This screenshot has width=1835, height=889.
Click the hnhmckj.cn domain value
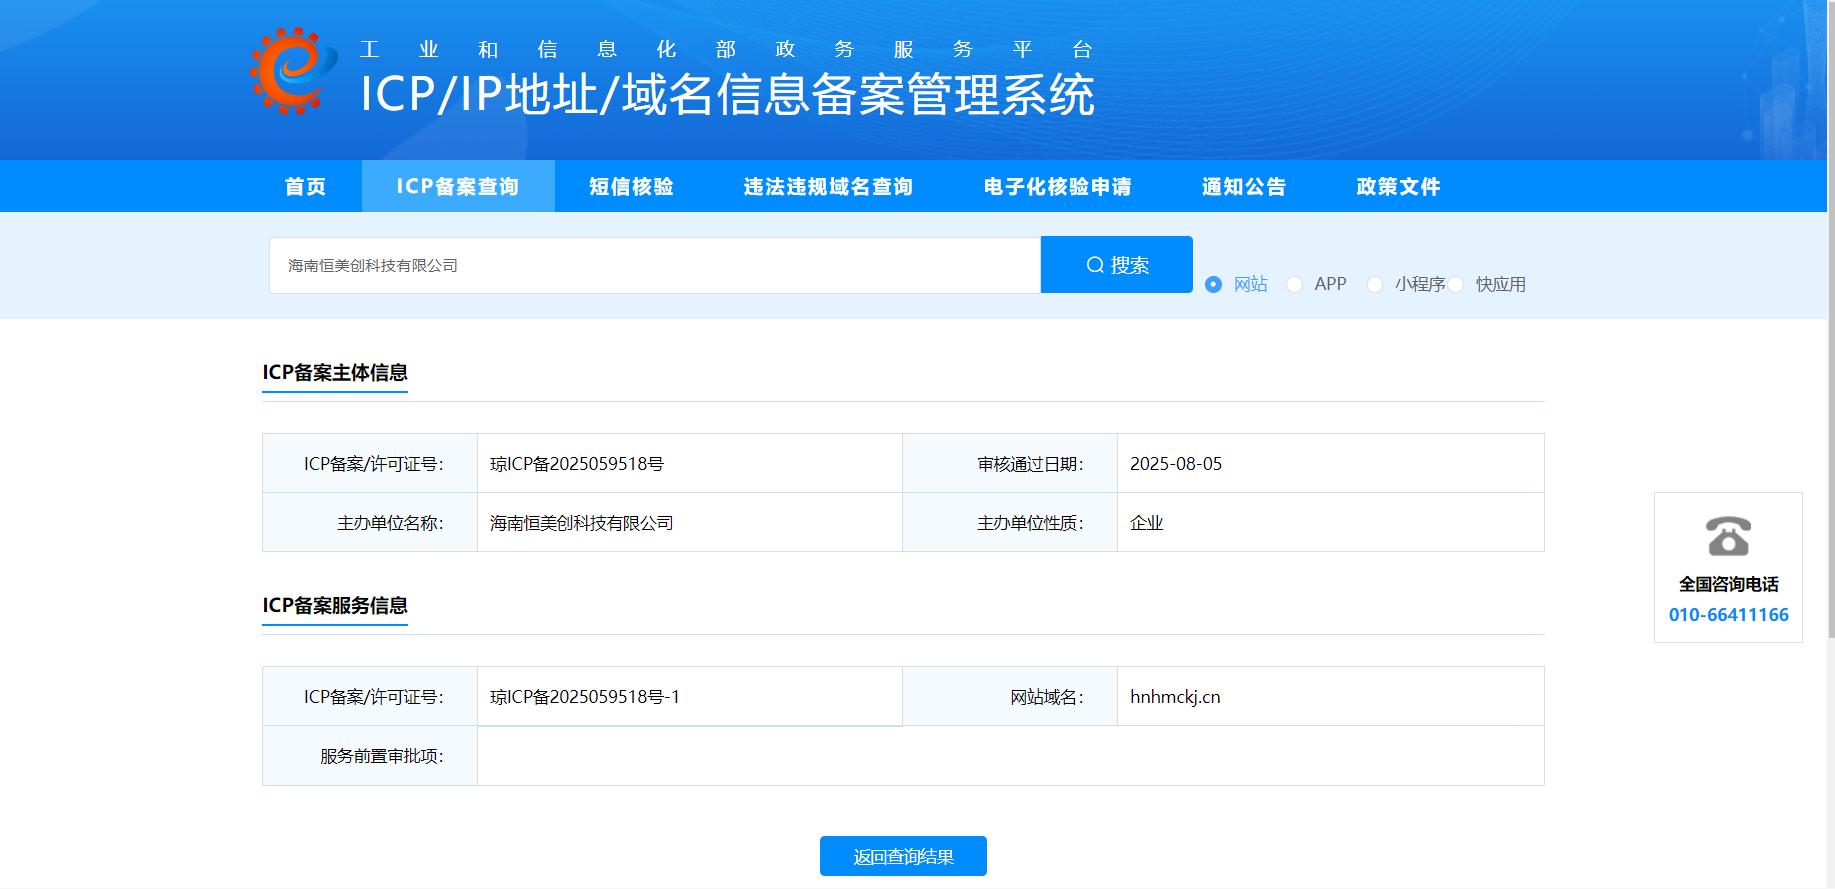[1175, 697]
